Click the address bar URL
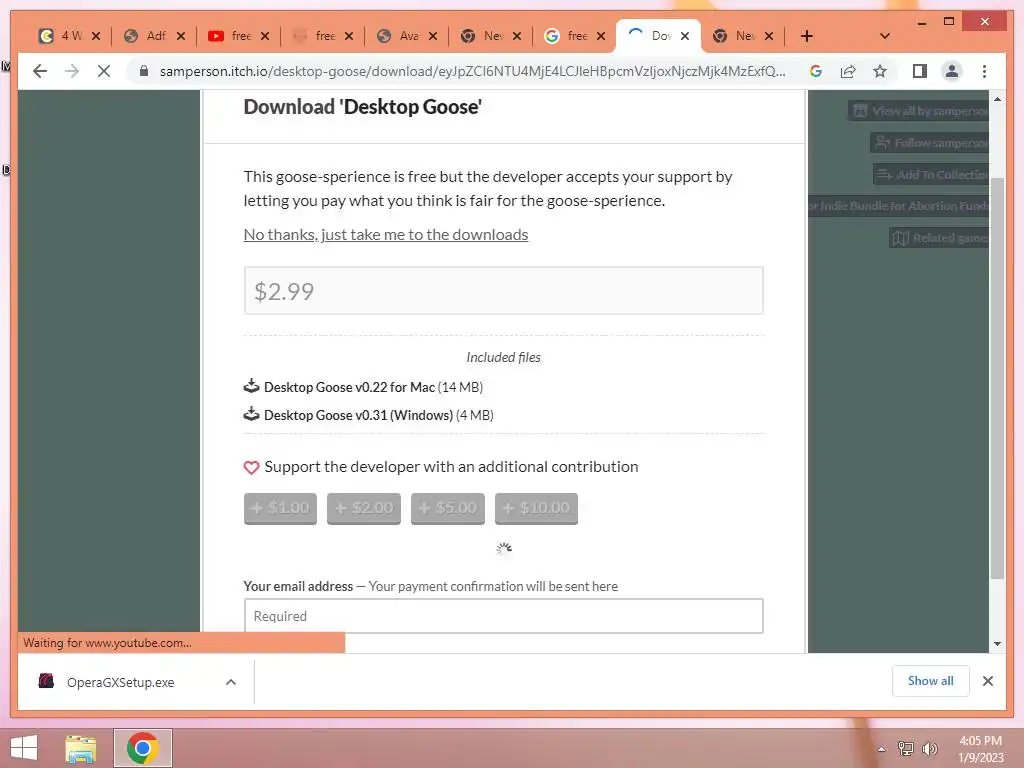 (x=472, y=71)
